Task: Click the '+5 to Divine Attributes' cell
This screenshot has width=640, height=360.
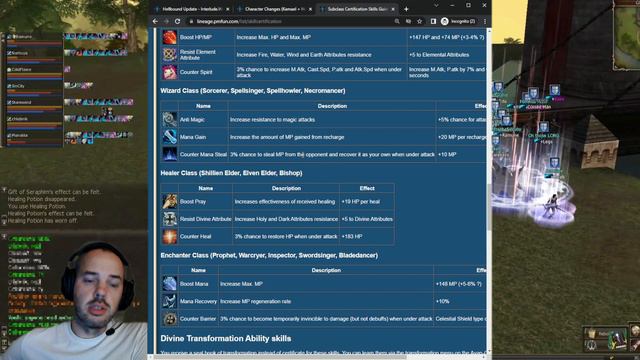Action: coord(367,219)
